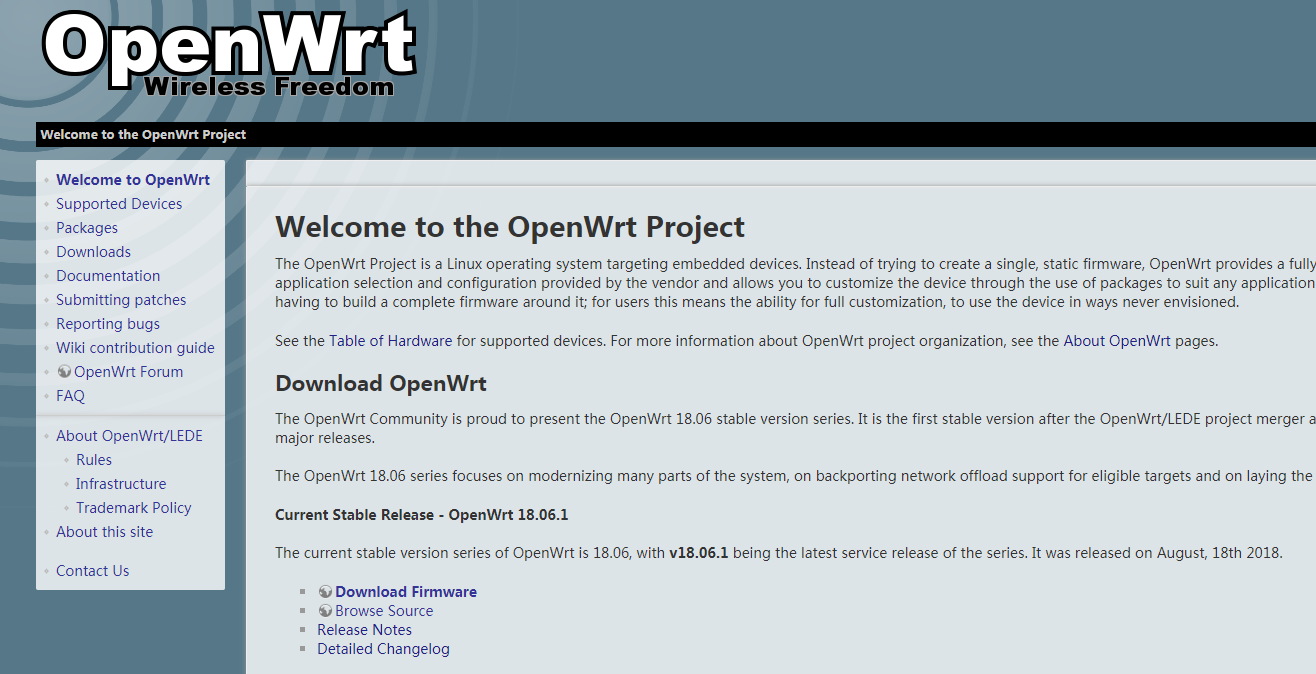Open Rules sub-item in sidebar

point(94,460)
